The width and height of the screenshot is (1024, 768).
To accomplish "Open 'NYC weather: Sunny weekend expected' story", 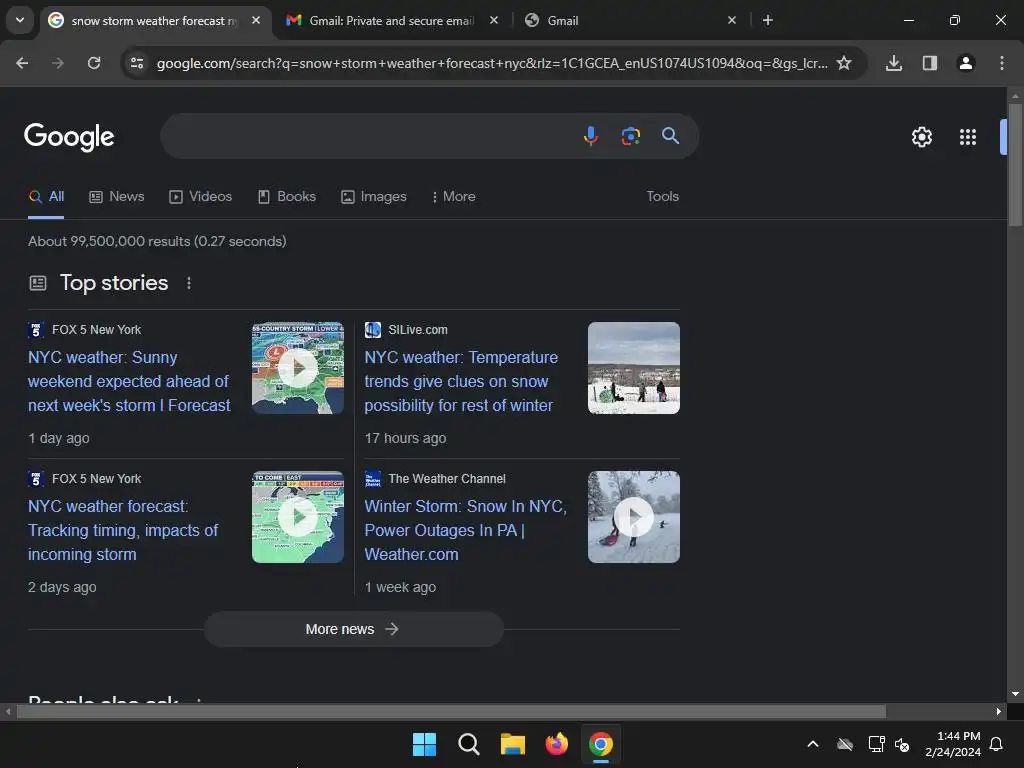I will (129, 381).
